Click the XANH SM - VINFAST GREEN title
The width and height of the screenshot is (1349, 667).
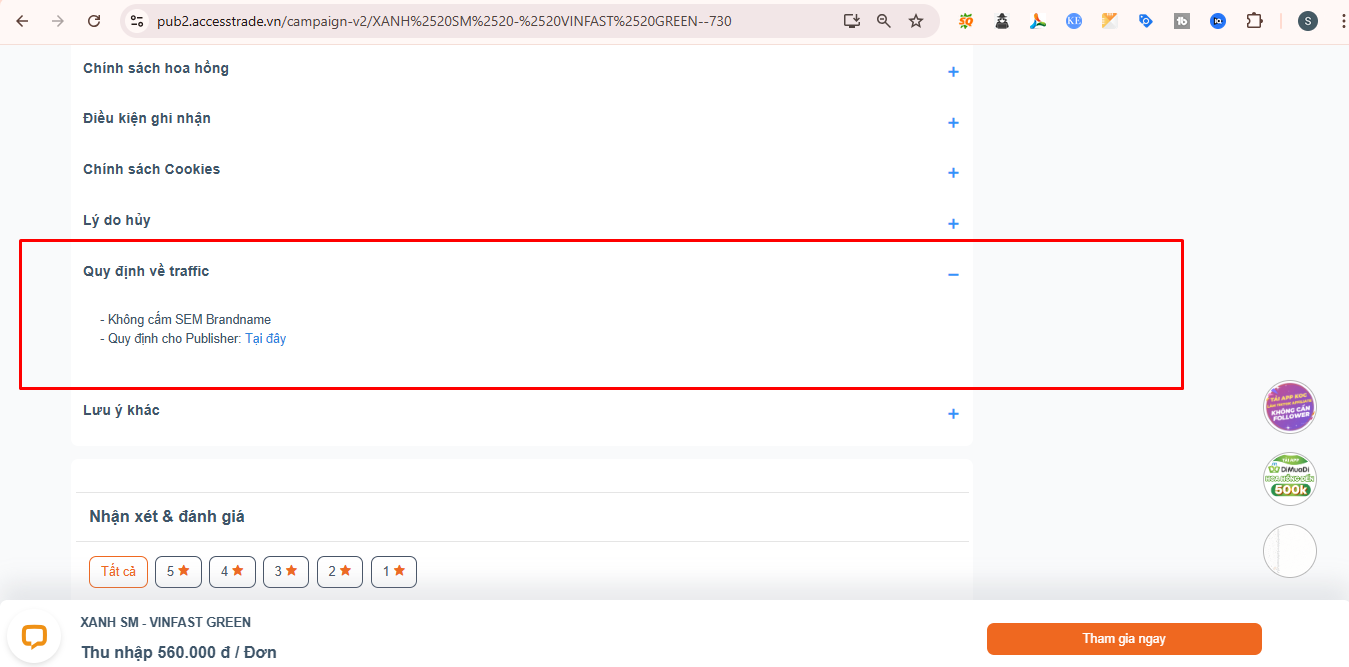coord(166,623)
